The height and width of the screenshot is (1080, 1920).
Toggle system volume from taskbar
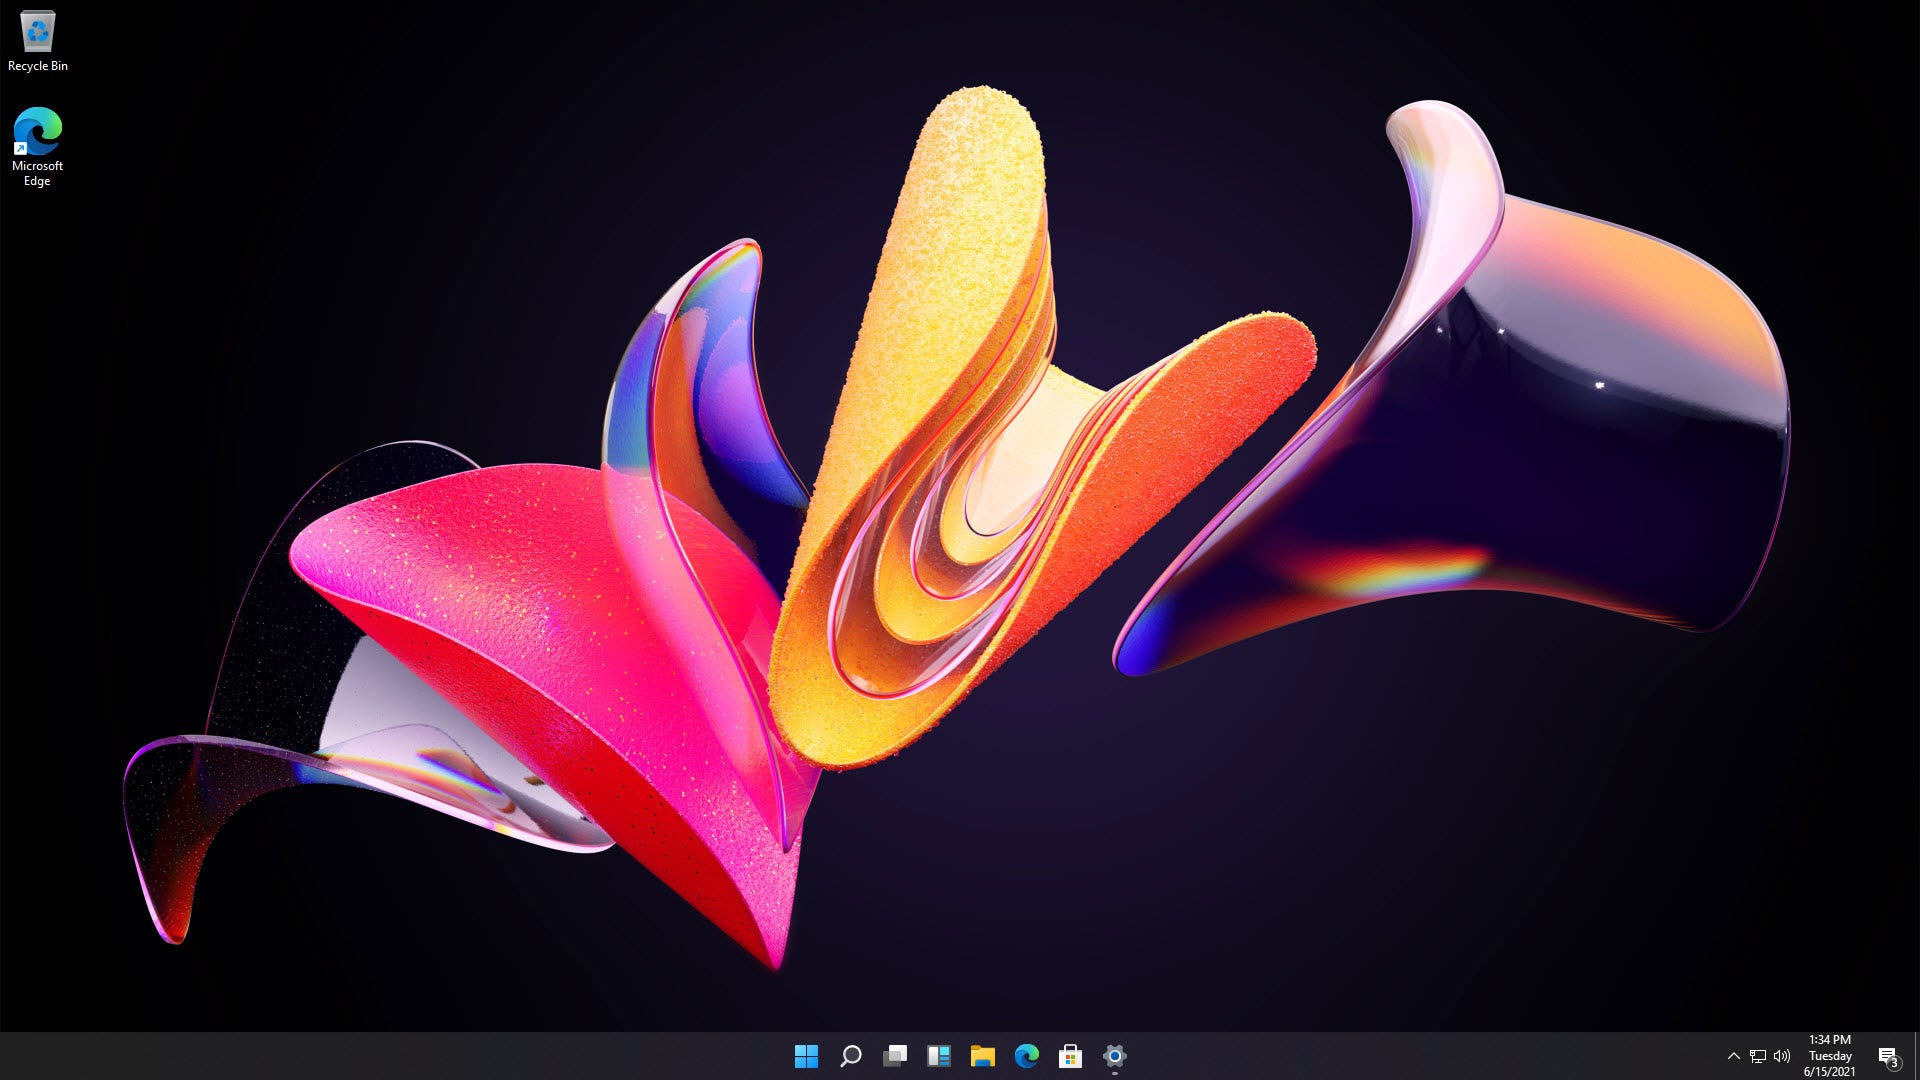(1783, 1055)
